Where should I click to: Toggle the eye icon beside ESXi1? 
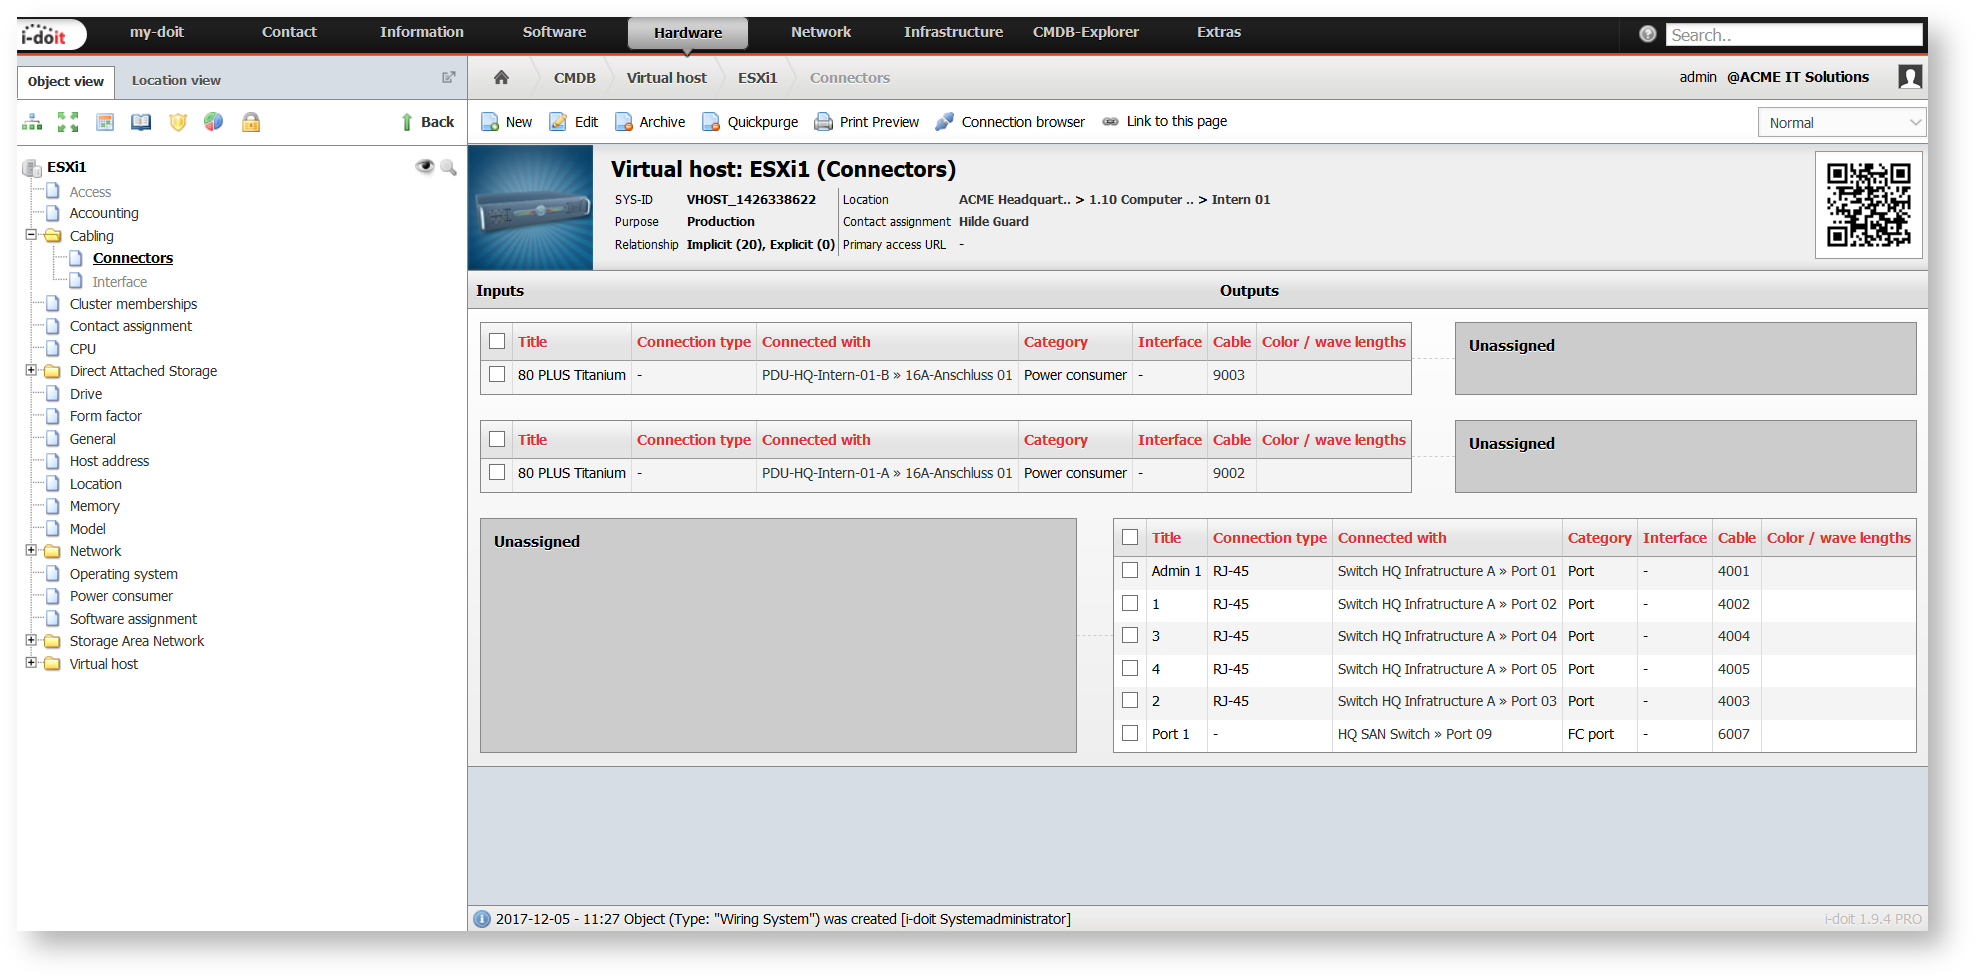[x=425, y=166]
